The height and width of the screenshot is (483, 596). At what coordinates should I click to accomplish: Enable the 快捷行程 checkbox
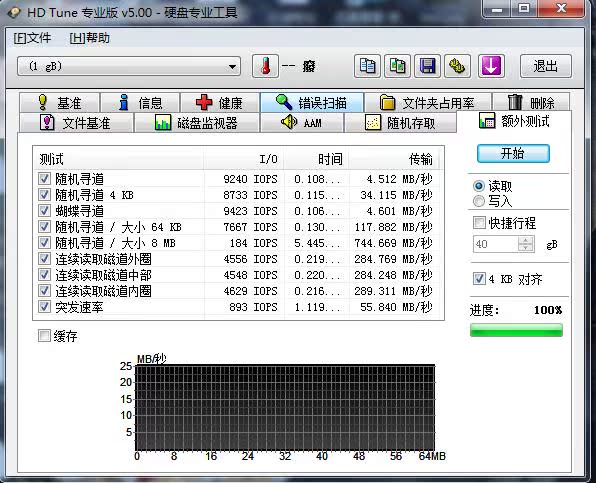[479, 222]
